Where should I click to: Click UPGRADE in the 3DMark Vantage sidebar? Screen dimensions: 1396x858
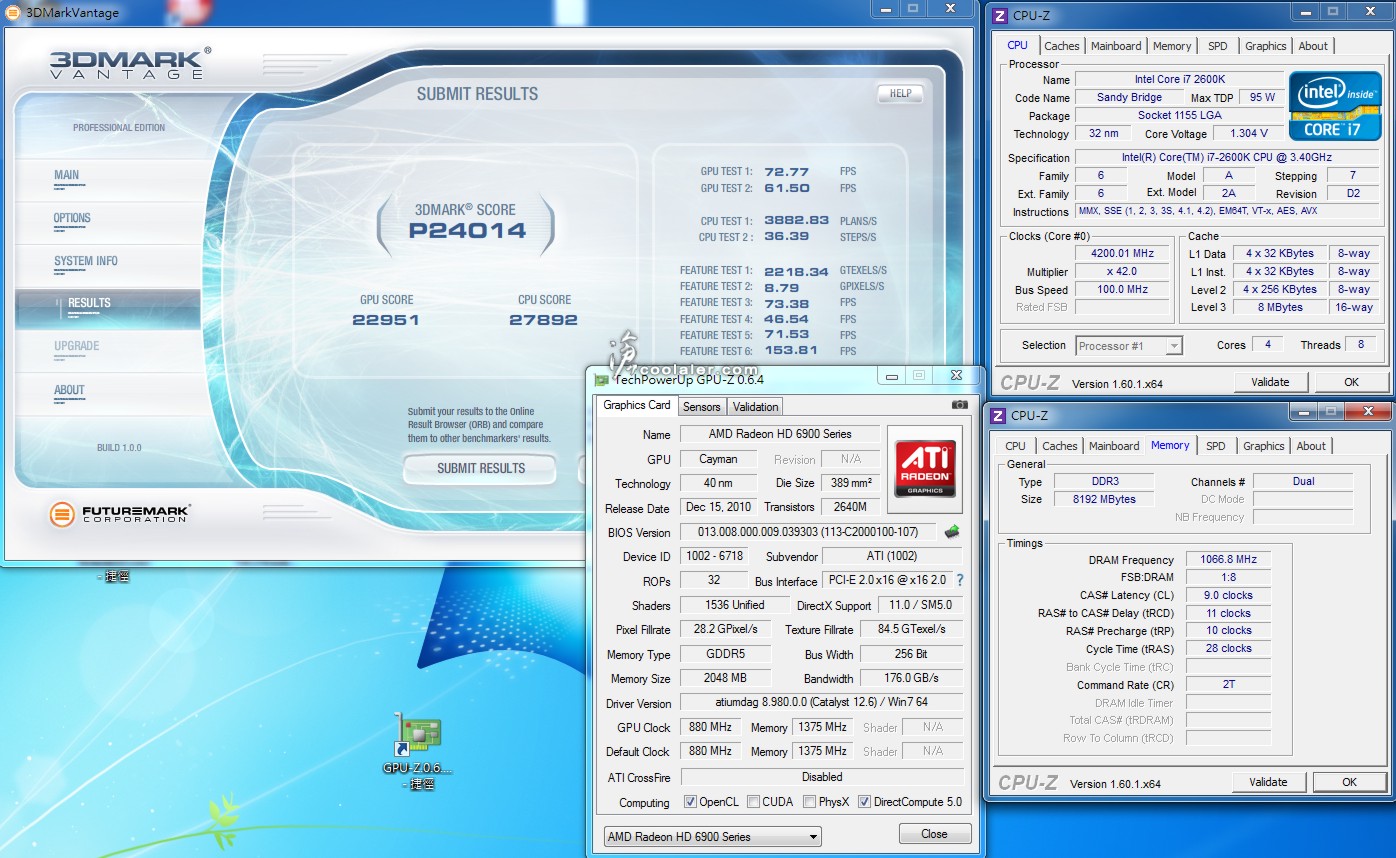pos(108,351)
